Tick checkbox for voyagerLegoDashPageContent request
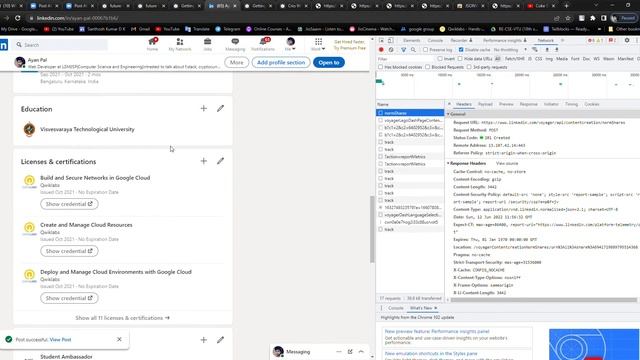This screenshot has height=360, width=640. [x=380, y=120]
